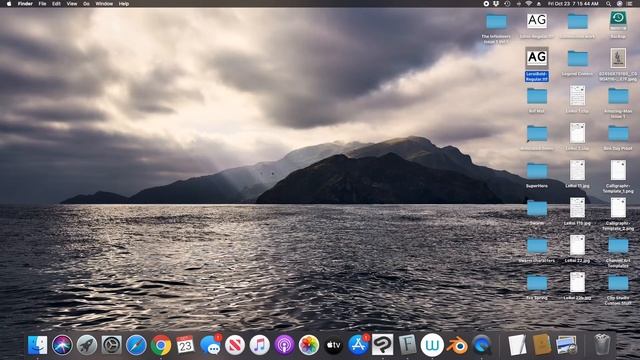640x360 pixels.
Task: Open the Apple menu
Action: tap(9, 4)
